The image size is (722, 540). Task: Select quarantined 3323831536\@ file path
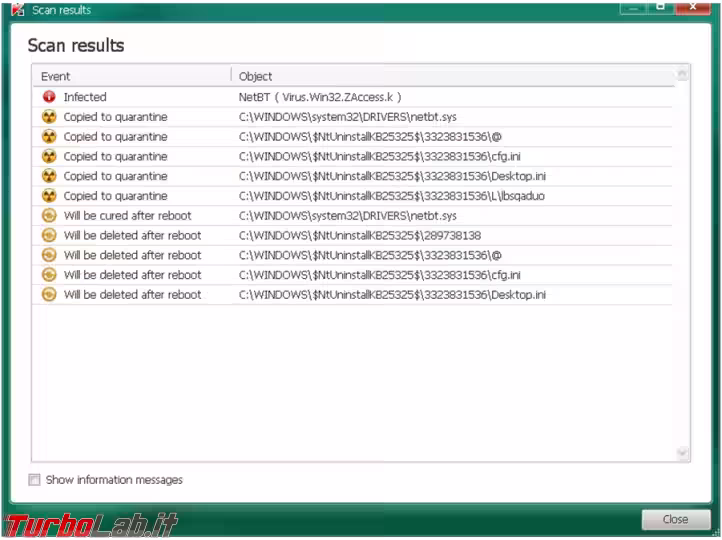click(341, 137)
